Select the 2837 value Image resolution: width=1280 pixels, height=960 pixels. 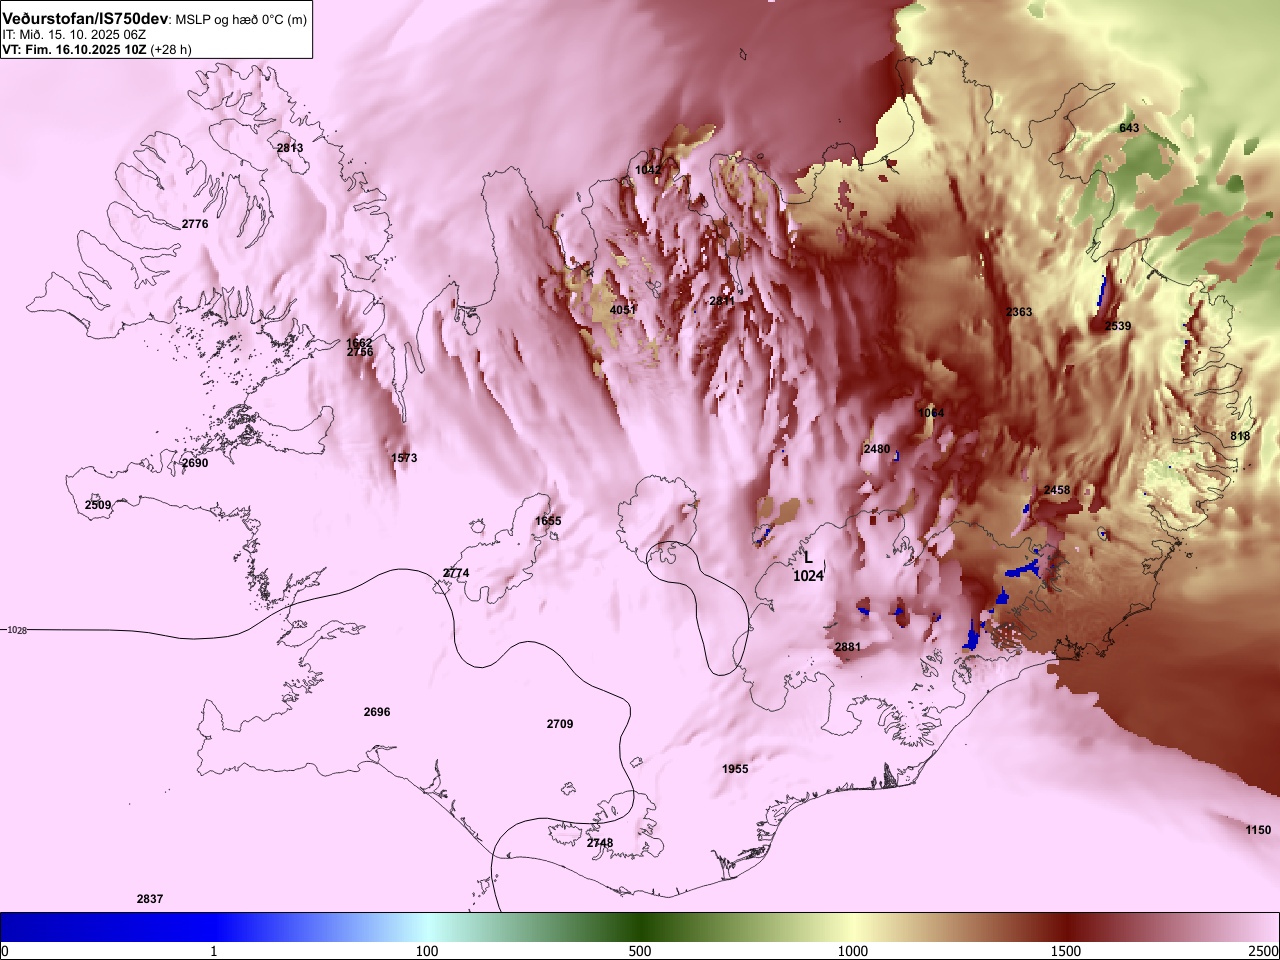[x=150, y=899]
